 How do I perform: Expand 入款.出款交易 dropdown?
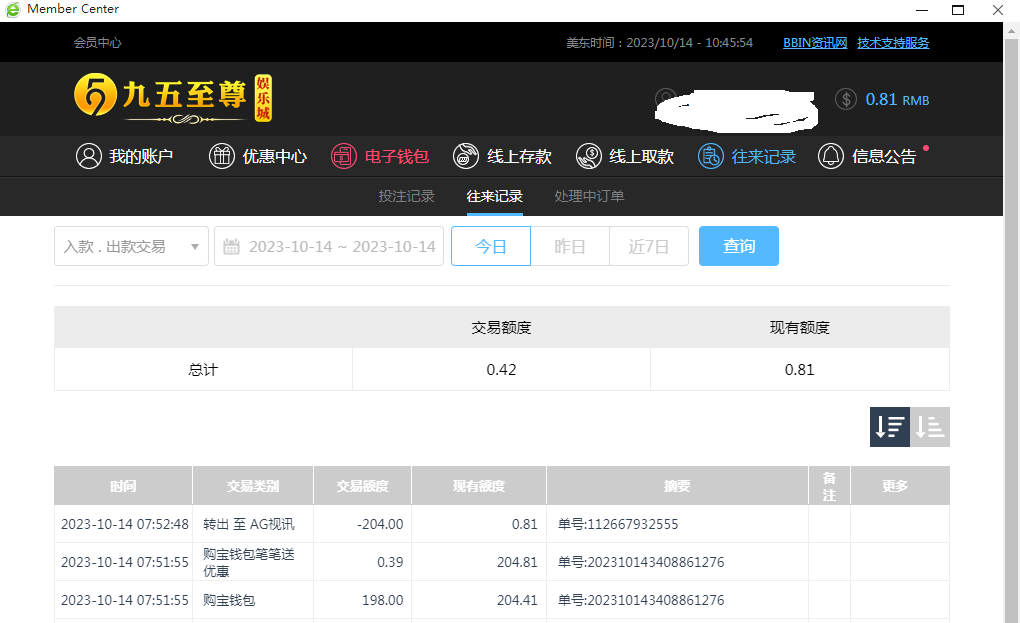tap(131, 246)
